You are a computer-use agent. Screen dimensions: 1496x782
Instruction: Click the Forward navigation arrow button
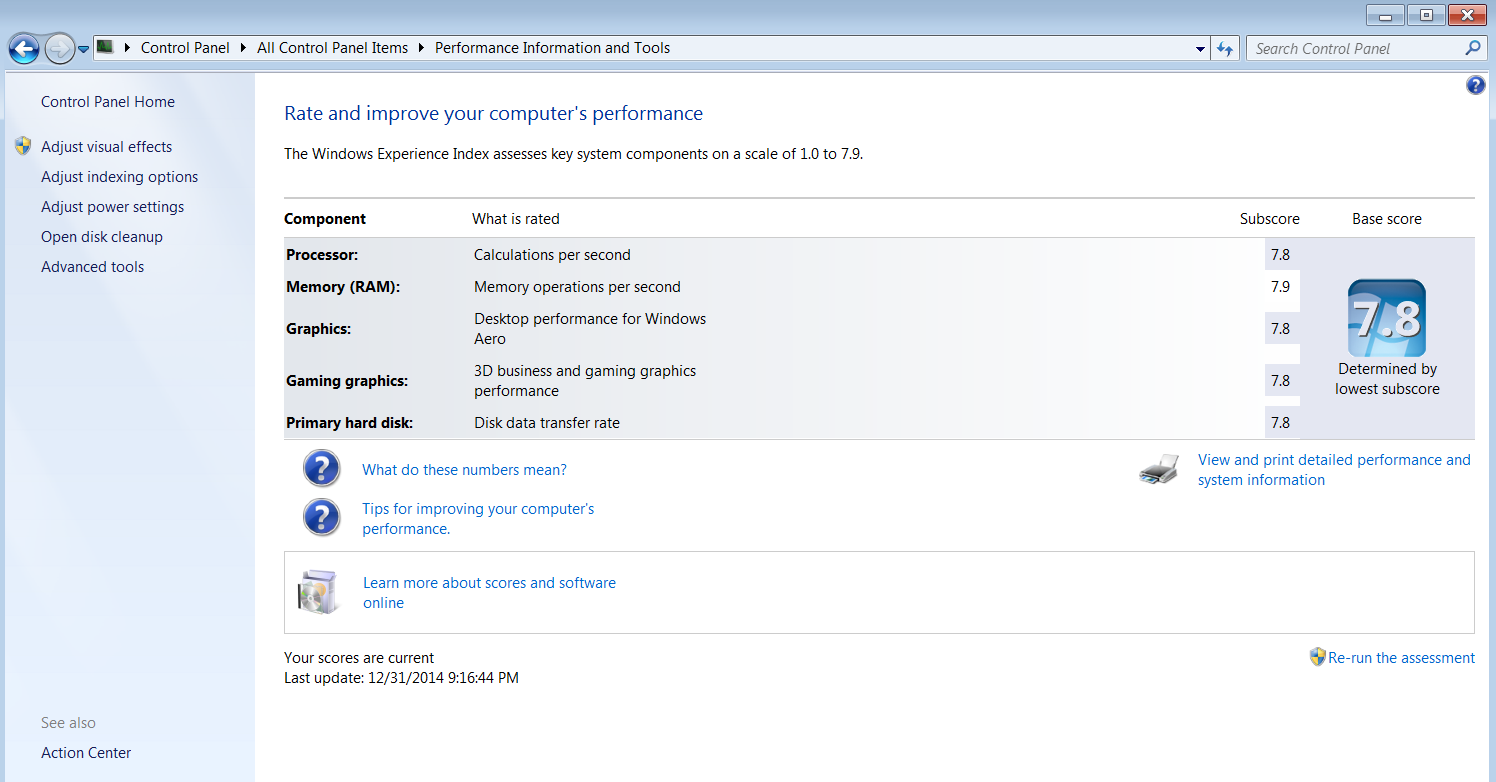coord(60,48)
